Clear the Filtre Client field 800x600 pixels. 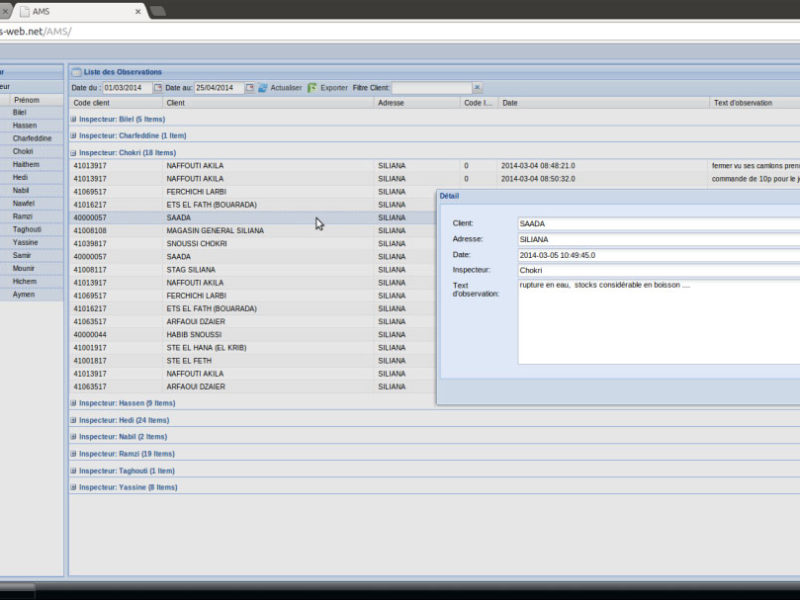click(477, 88)
